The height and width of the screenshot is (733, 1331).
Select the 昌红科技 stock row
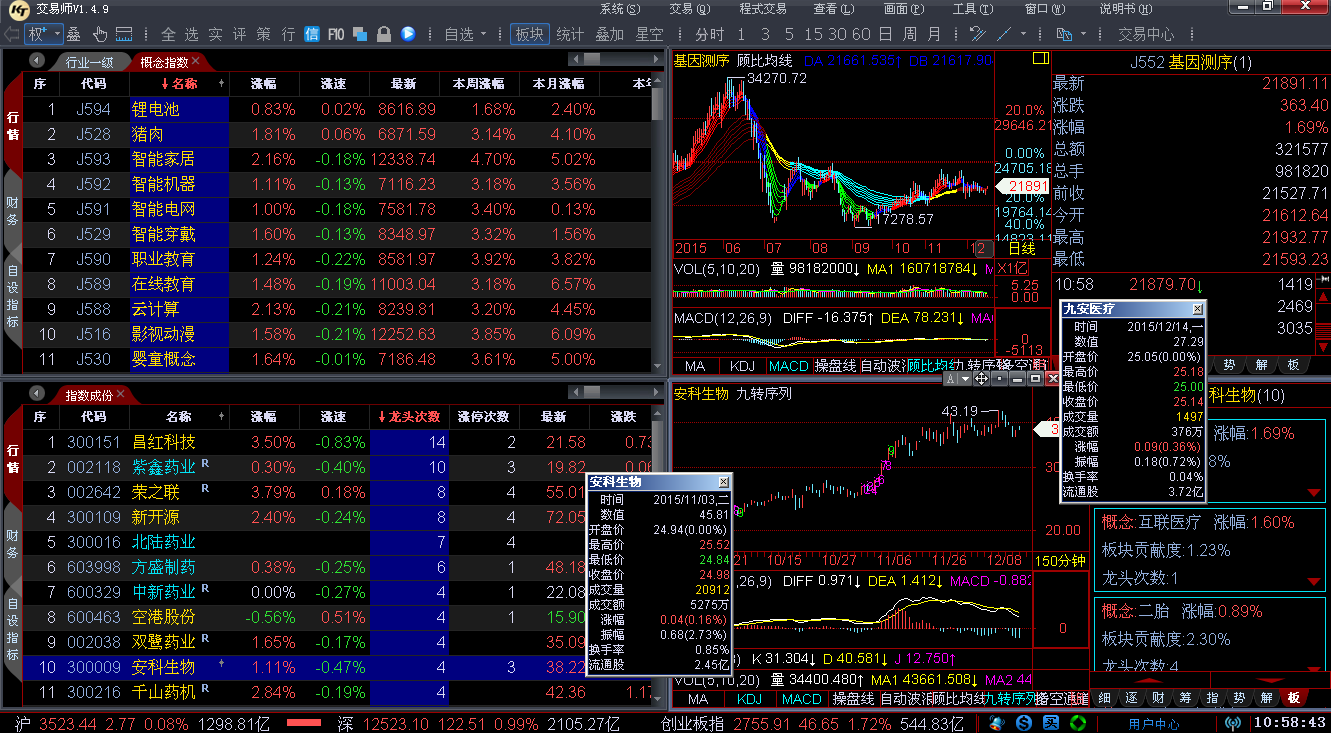click(x=164, y=442)
